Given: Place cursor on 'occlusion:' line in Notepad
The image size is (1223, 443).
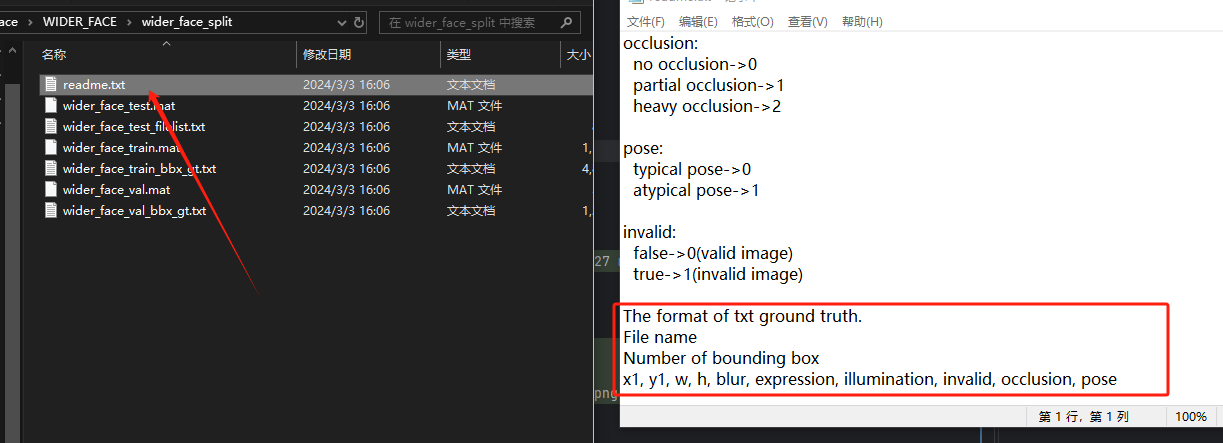Looking at the screenshot, I should coord(661,43).
